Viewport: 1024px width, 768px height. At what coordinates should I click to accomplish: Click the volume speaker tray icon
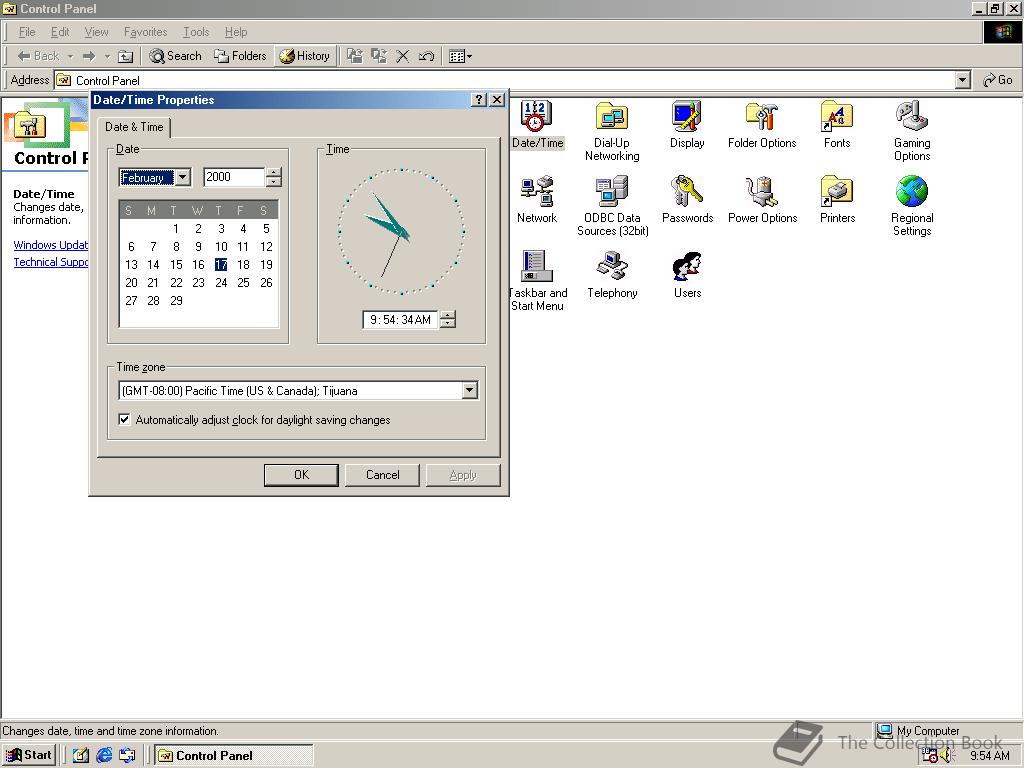[948, 756]
